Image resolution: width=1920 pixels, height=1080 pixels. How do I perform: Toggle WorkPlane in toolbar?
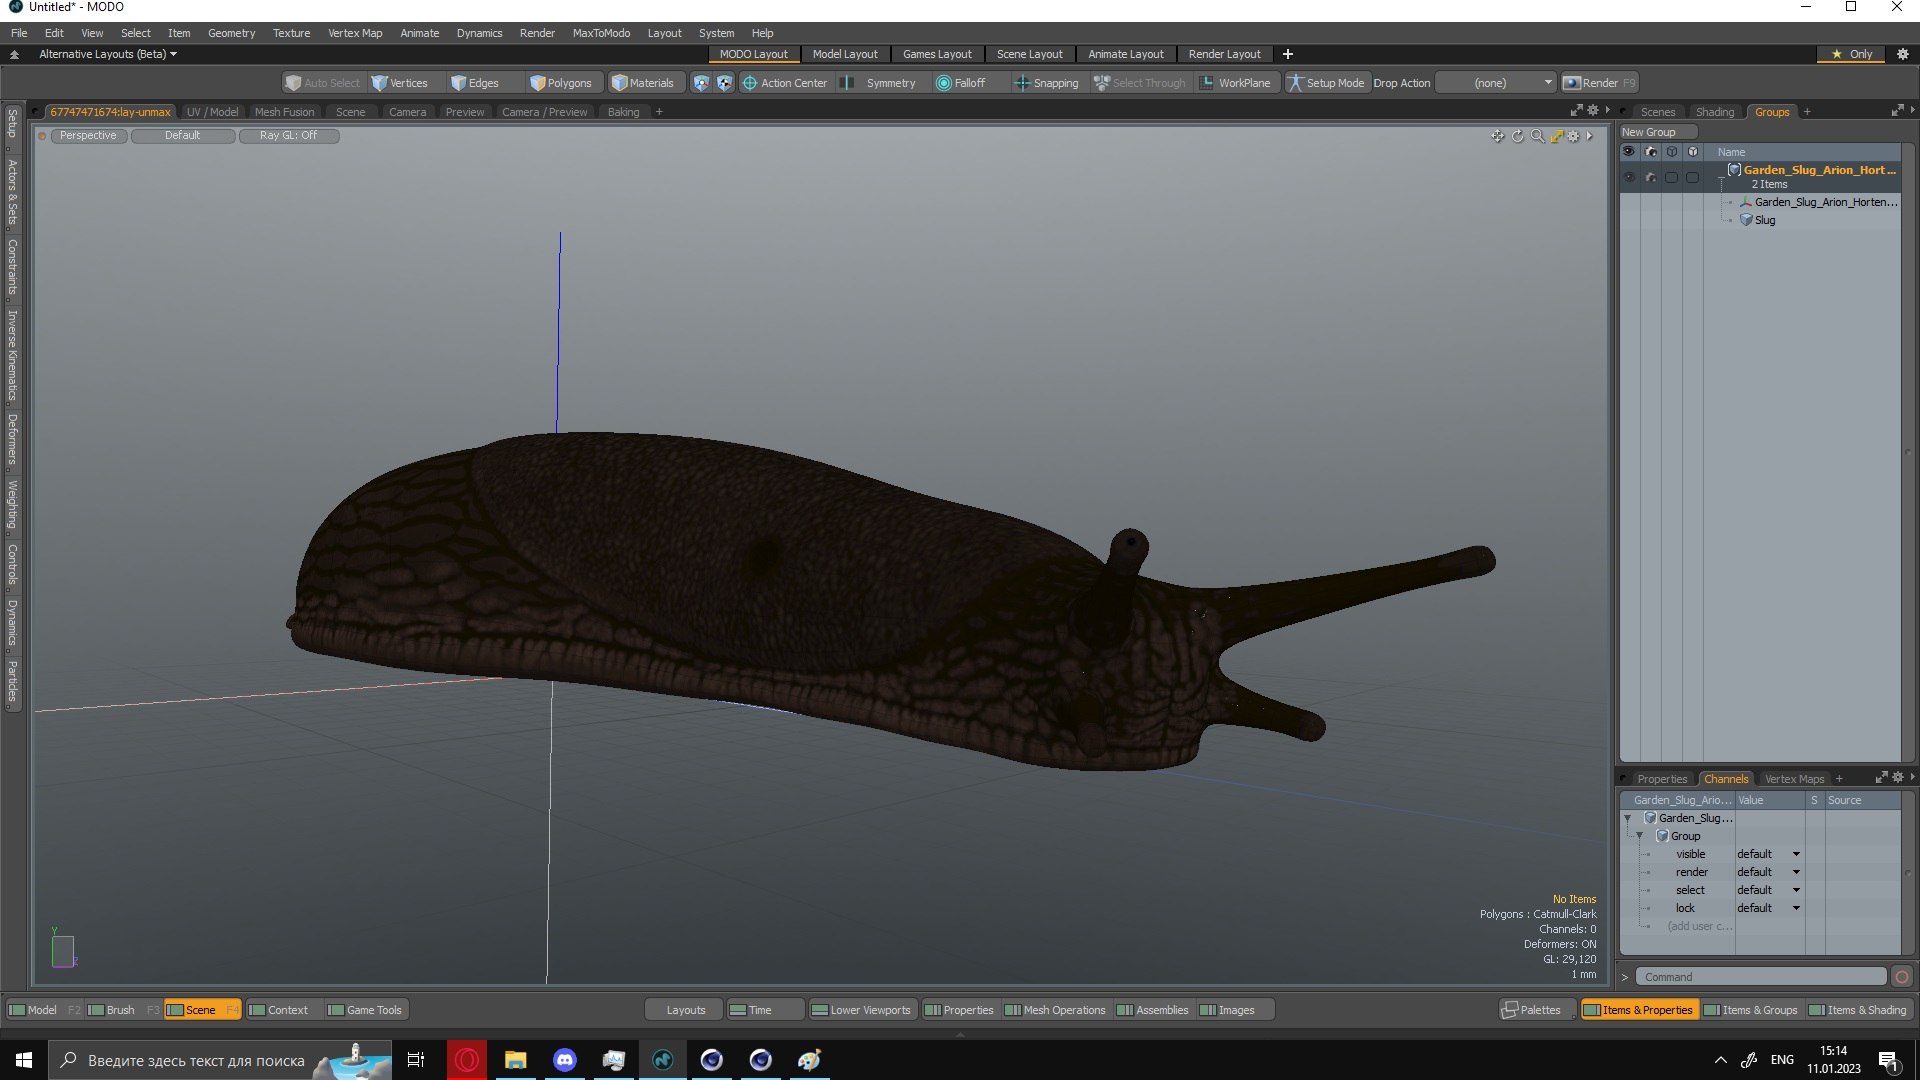coord(1235,83)
